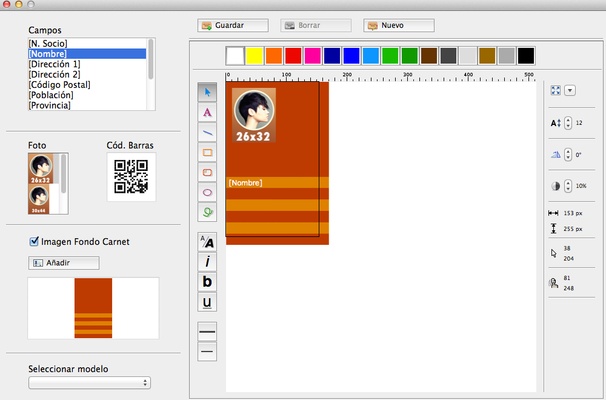Click the rotation angle stepper
Viewport: 606px width, 400px height.
coord(568,155)
